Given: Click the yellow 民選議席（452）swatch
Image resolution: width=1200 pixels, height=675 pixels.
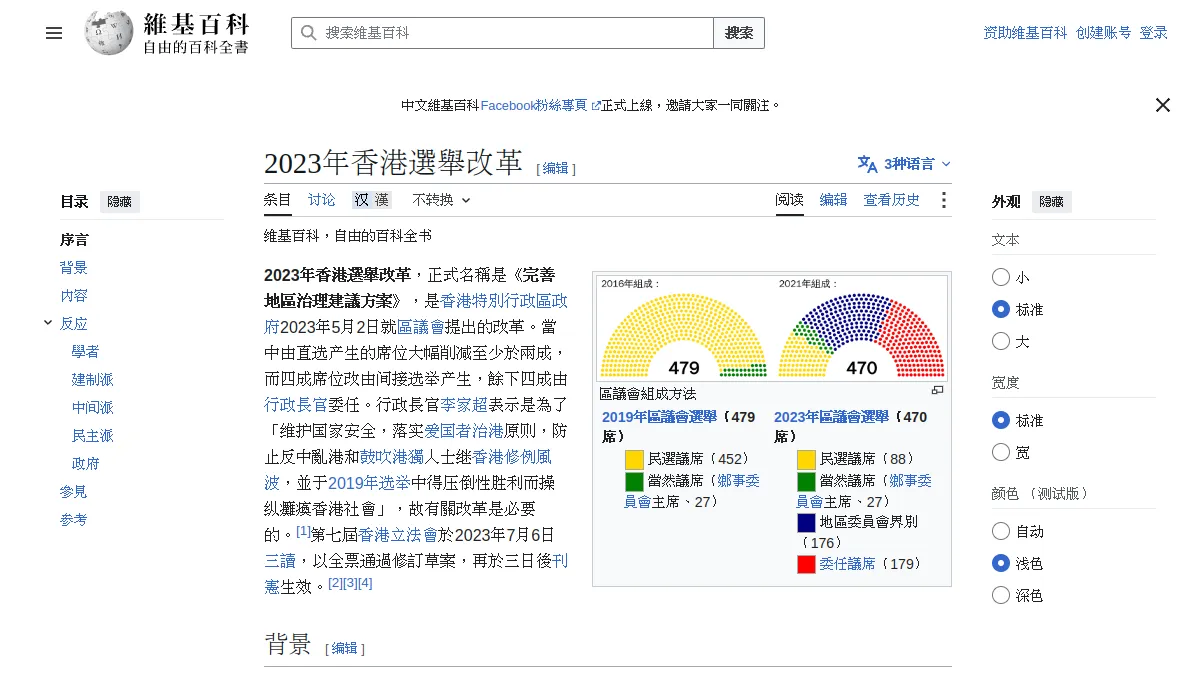Looking at the screenshot, I should click(634, 459).
